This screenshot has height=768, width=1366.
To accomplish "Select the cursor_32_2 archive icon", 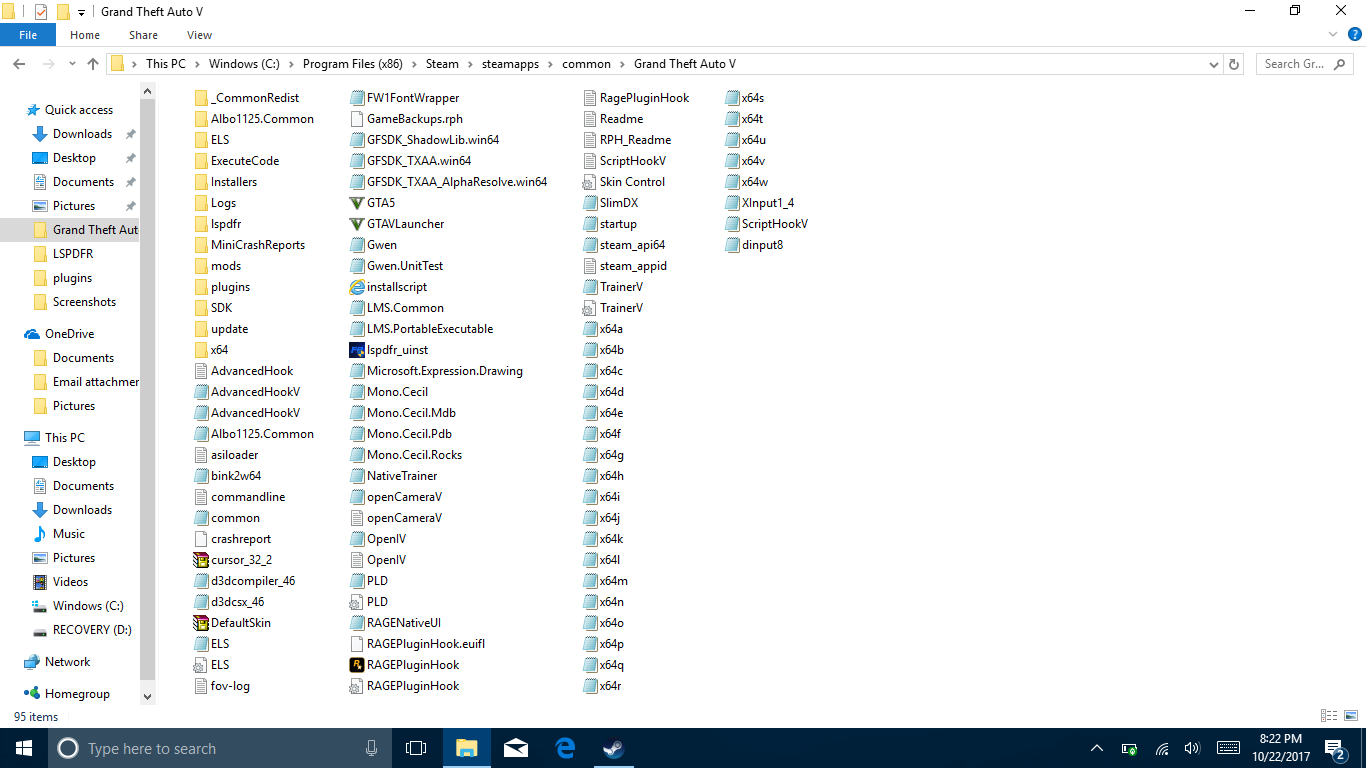I will click(201, 560).
